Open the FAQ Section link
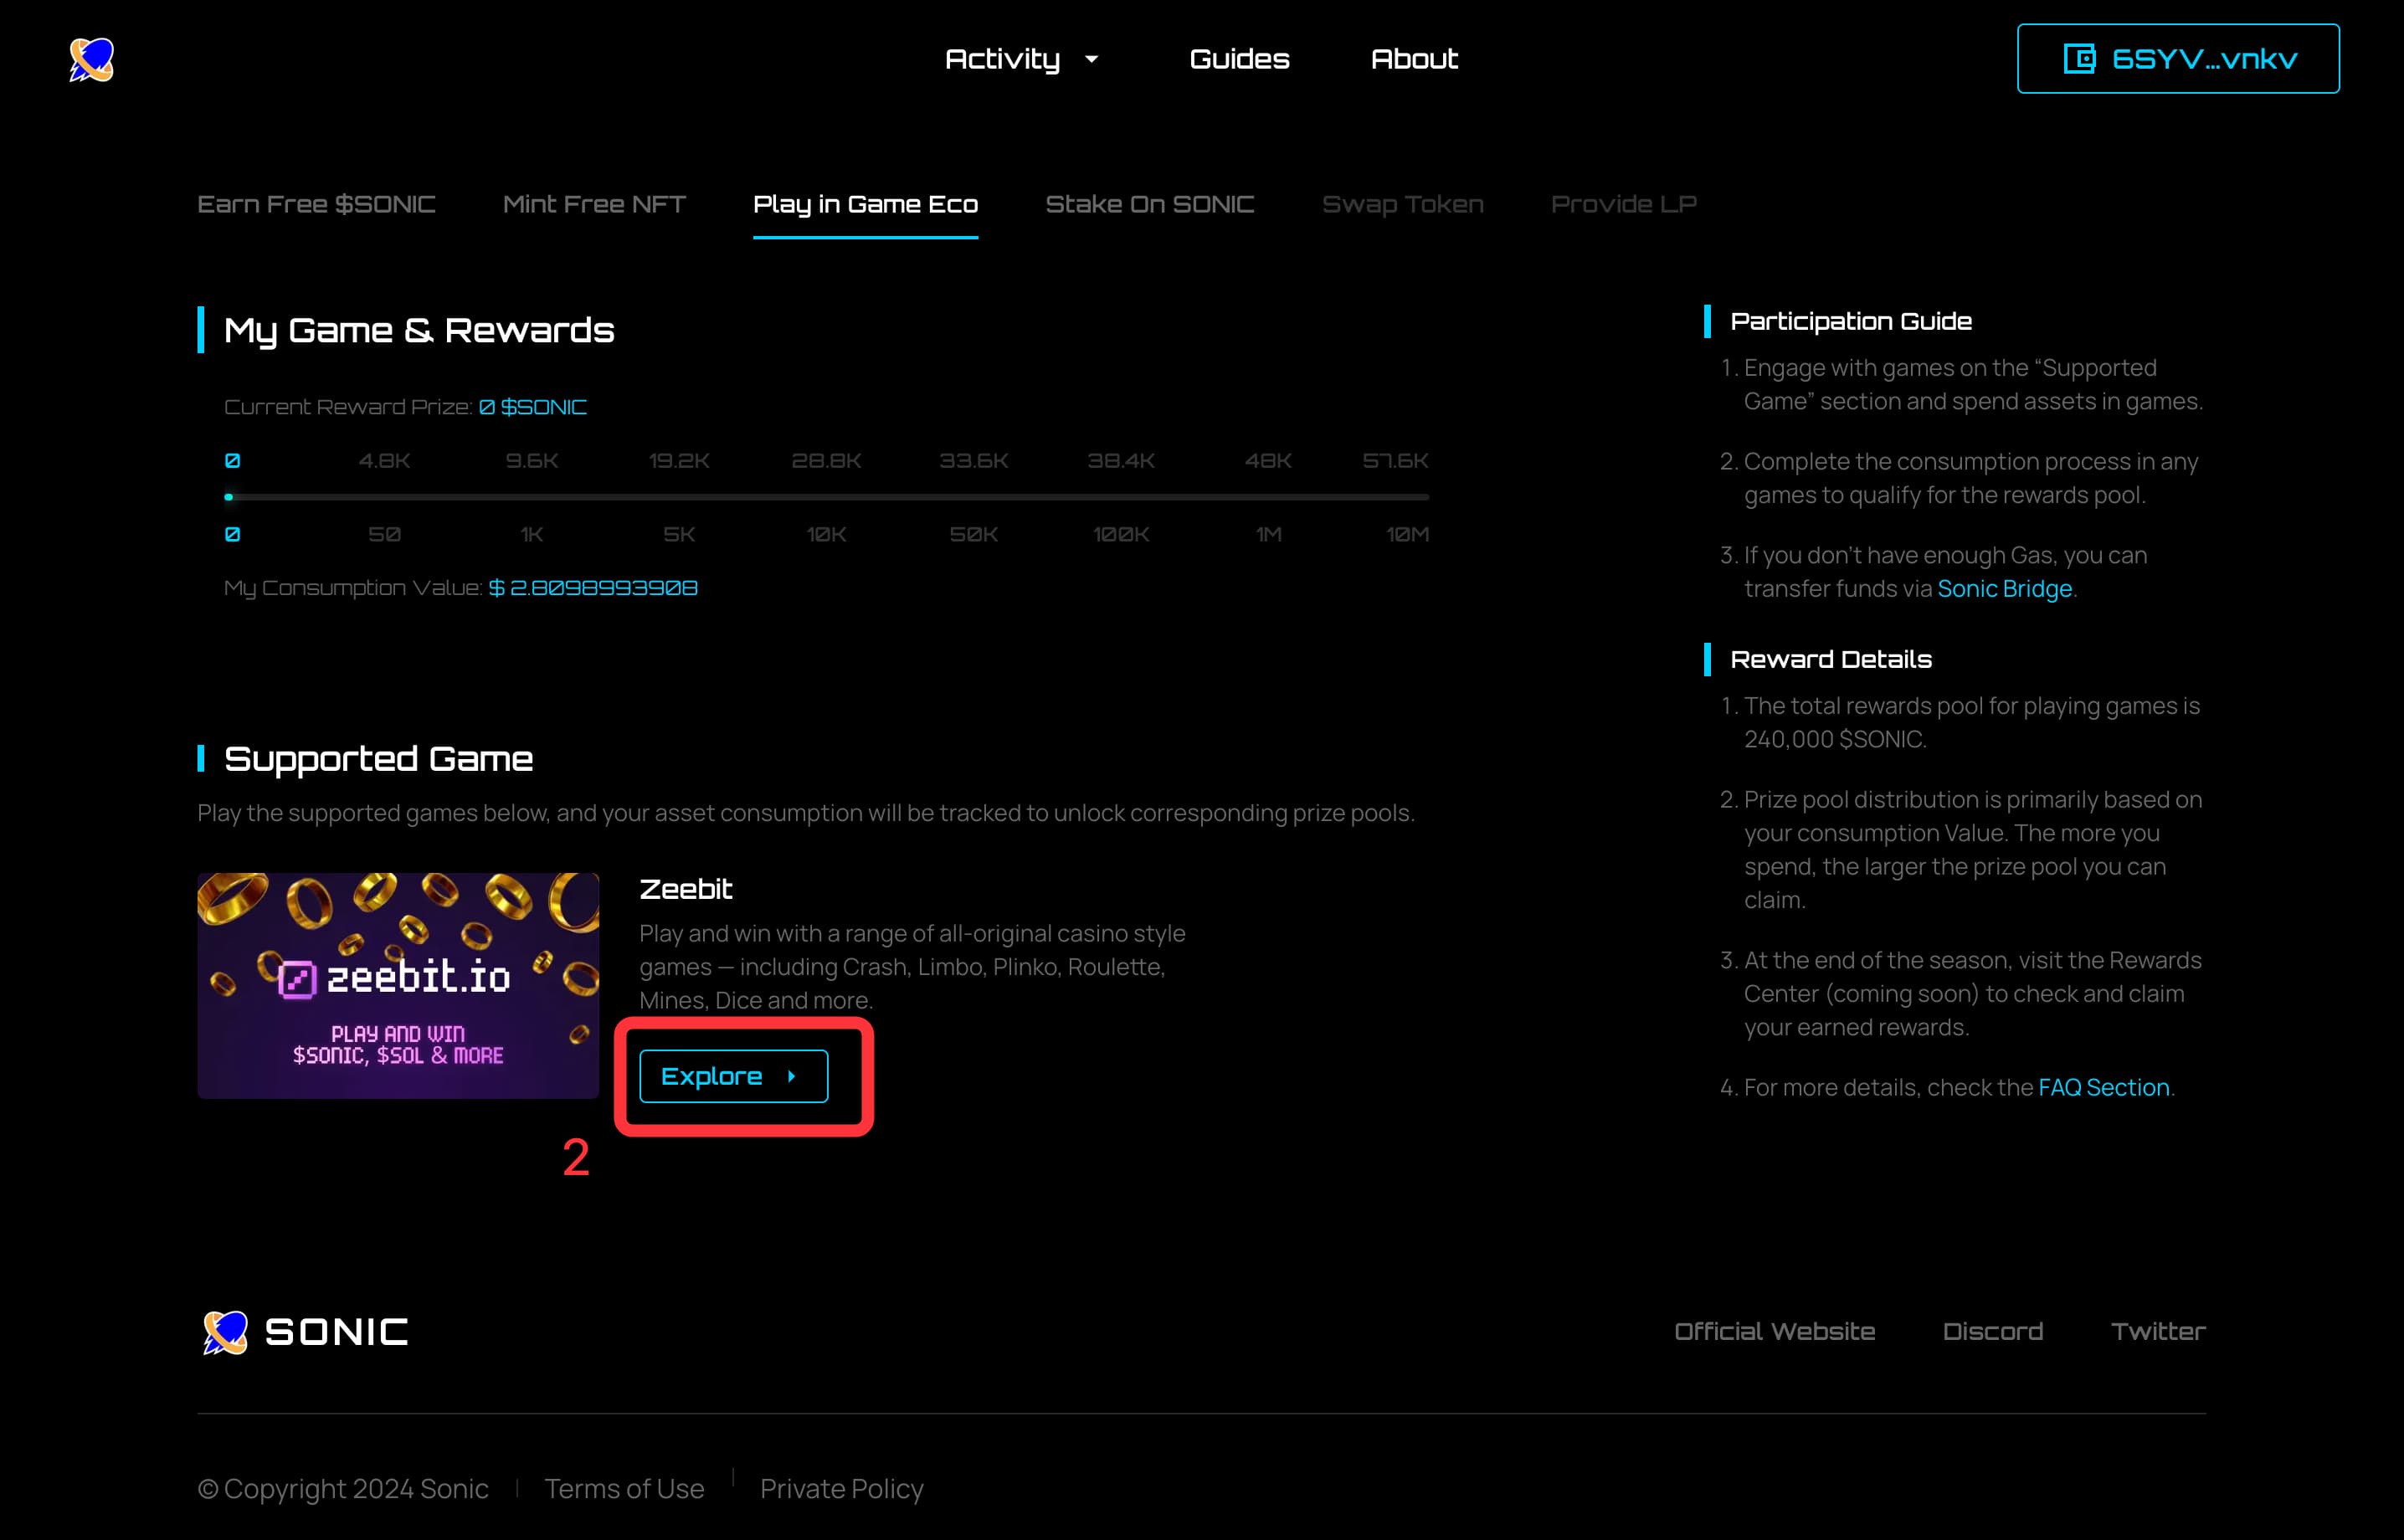2404x1540 pixels. click(2103, 1087)
